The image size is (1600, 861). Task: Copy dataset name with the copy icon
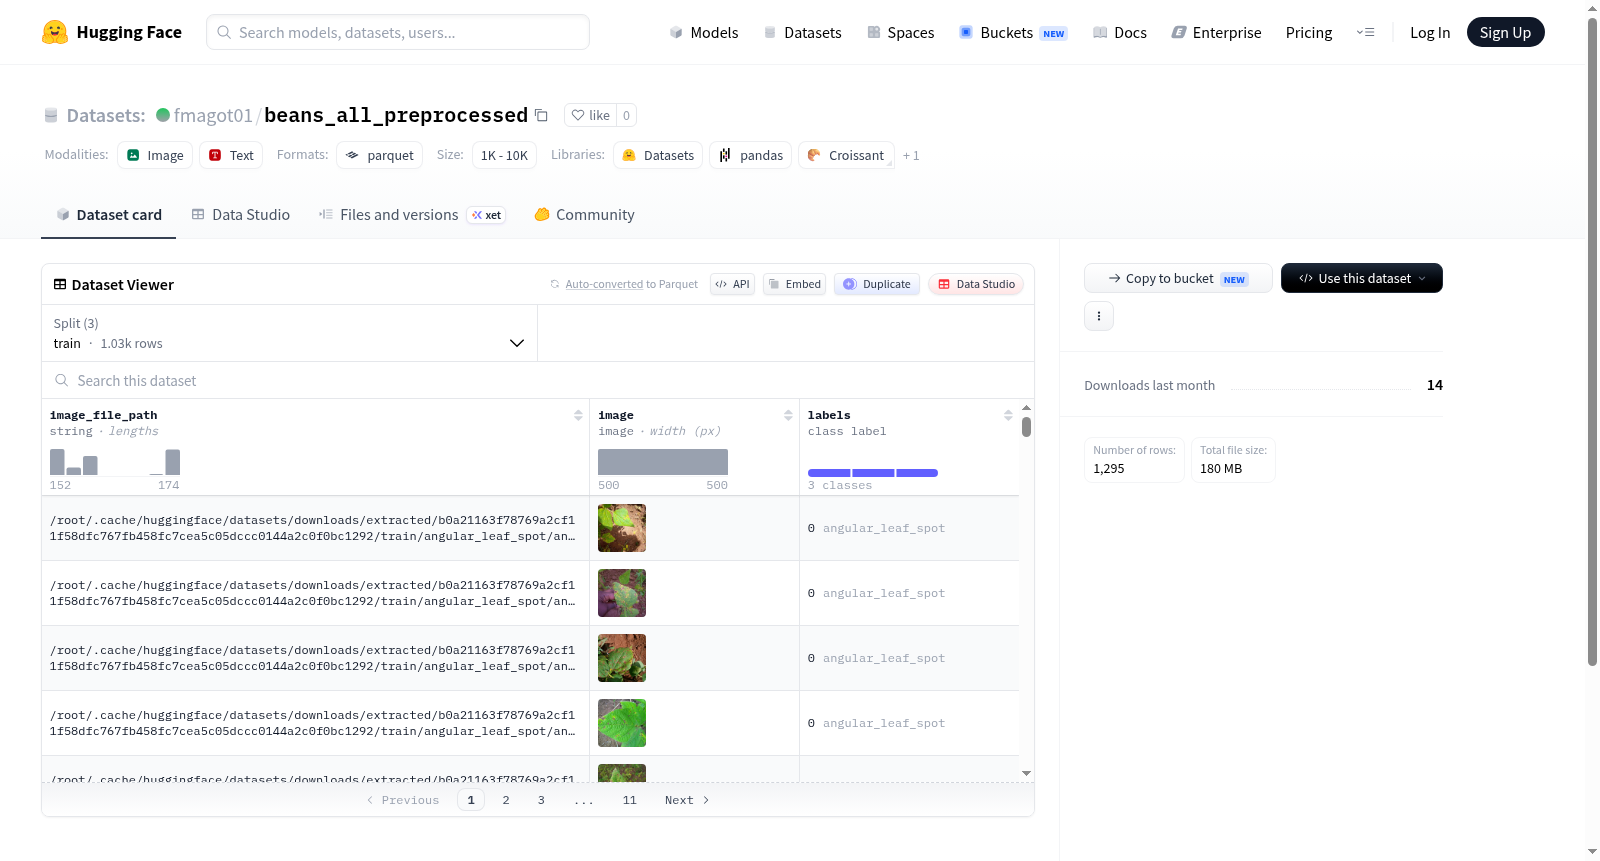541,115
